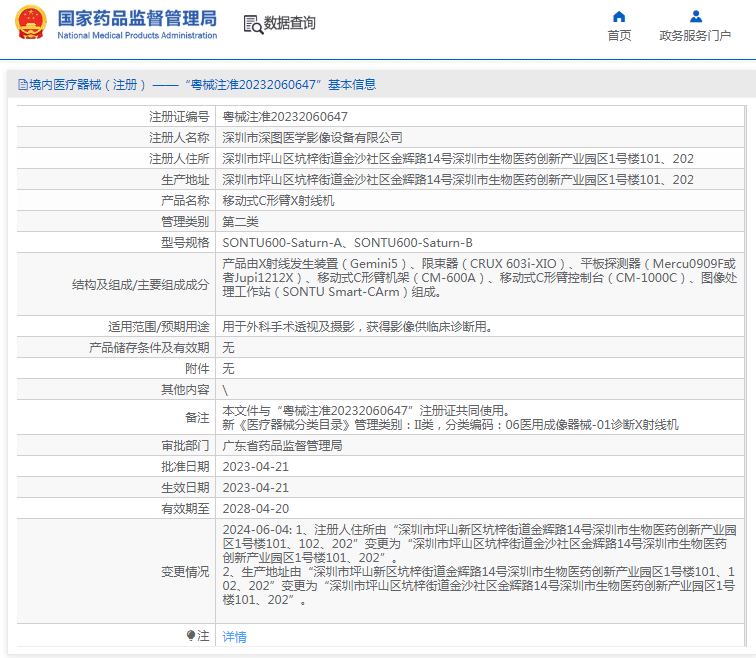Screen dimensions: 756x658
Task: Click 无 value in 附件 row
Action: [x=228, y=369]
